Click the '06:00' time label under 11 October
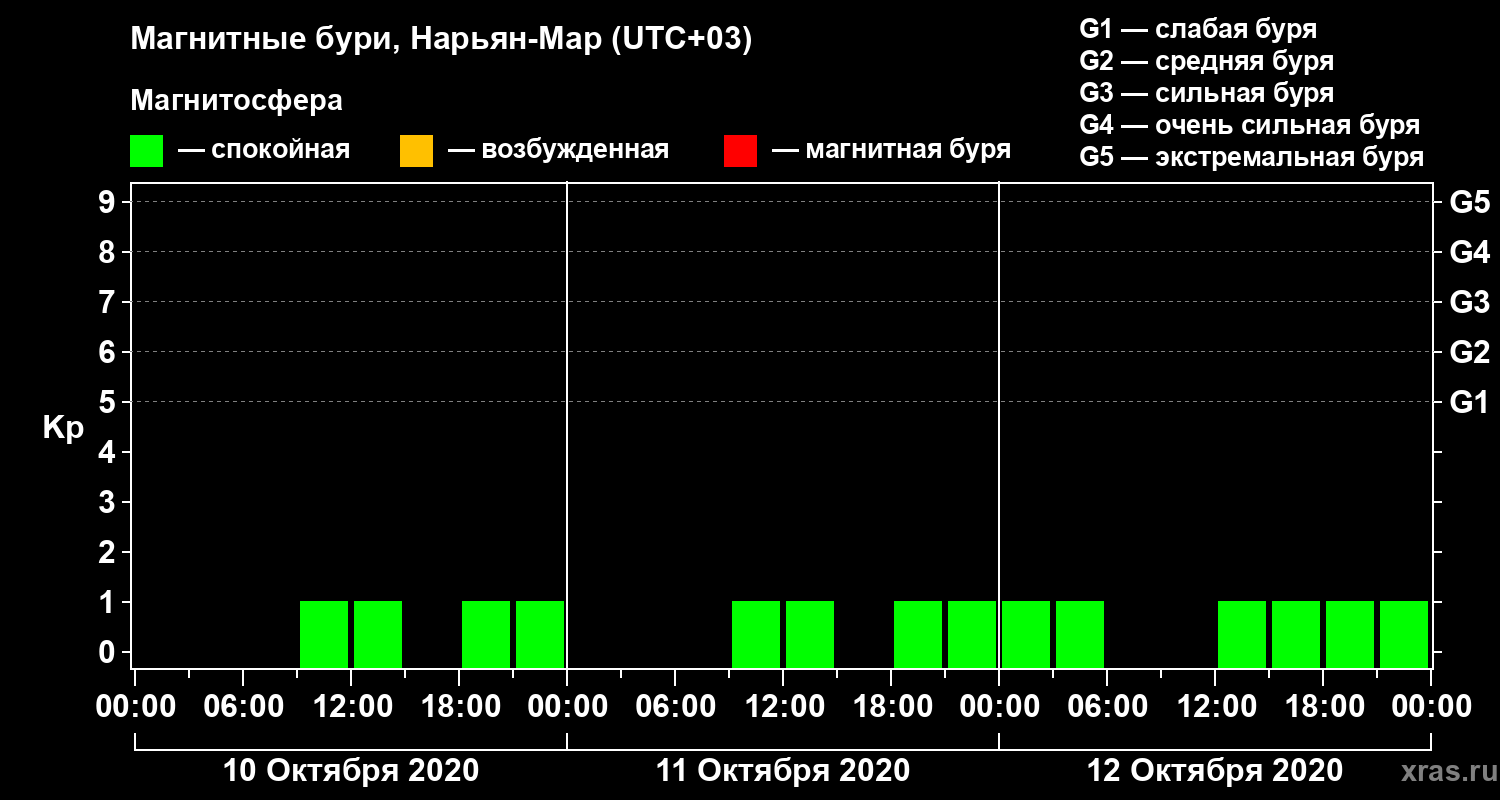The height and width of the screenshot is (800, 1500). coord(675,707)
